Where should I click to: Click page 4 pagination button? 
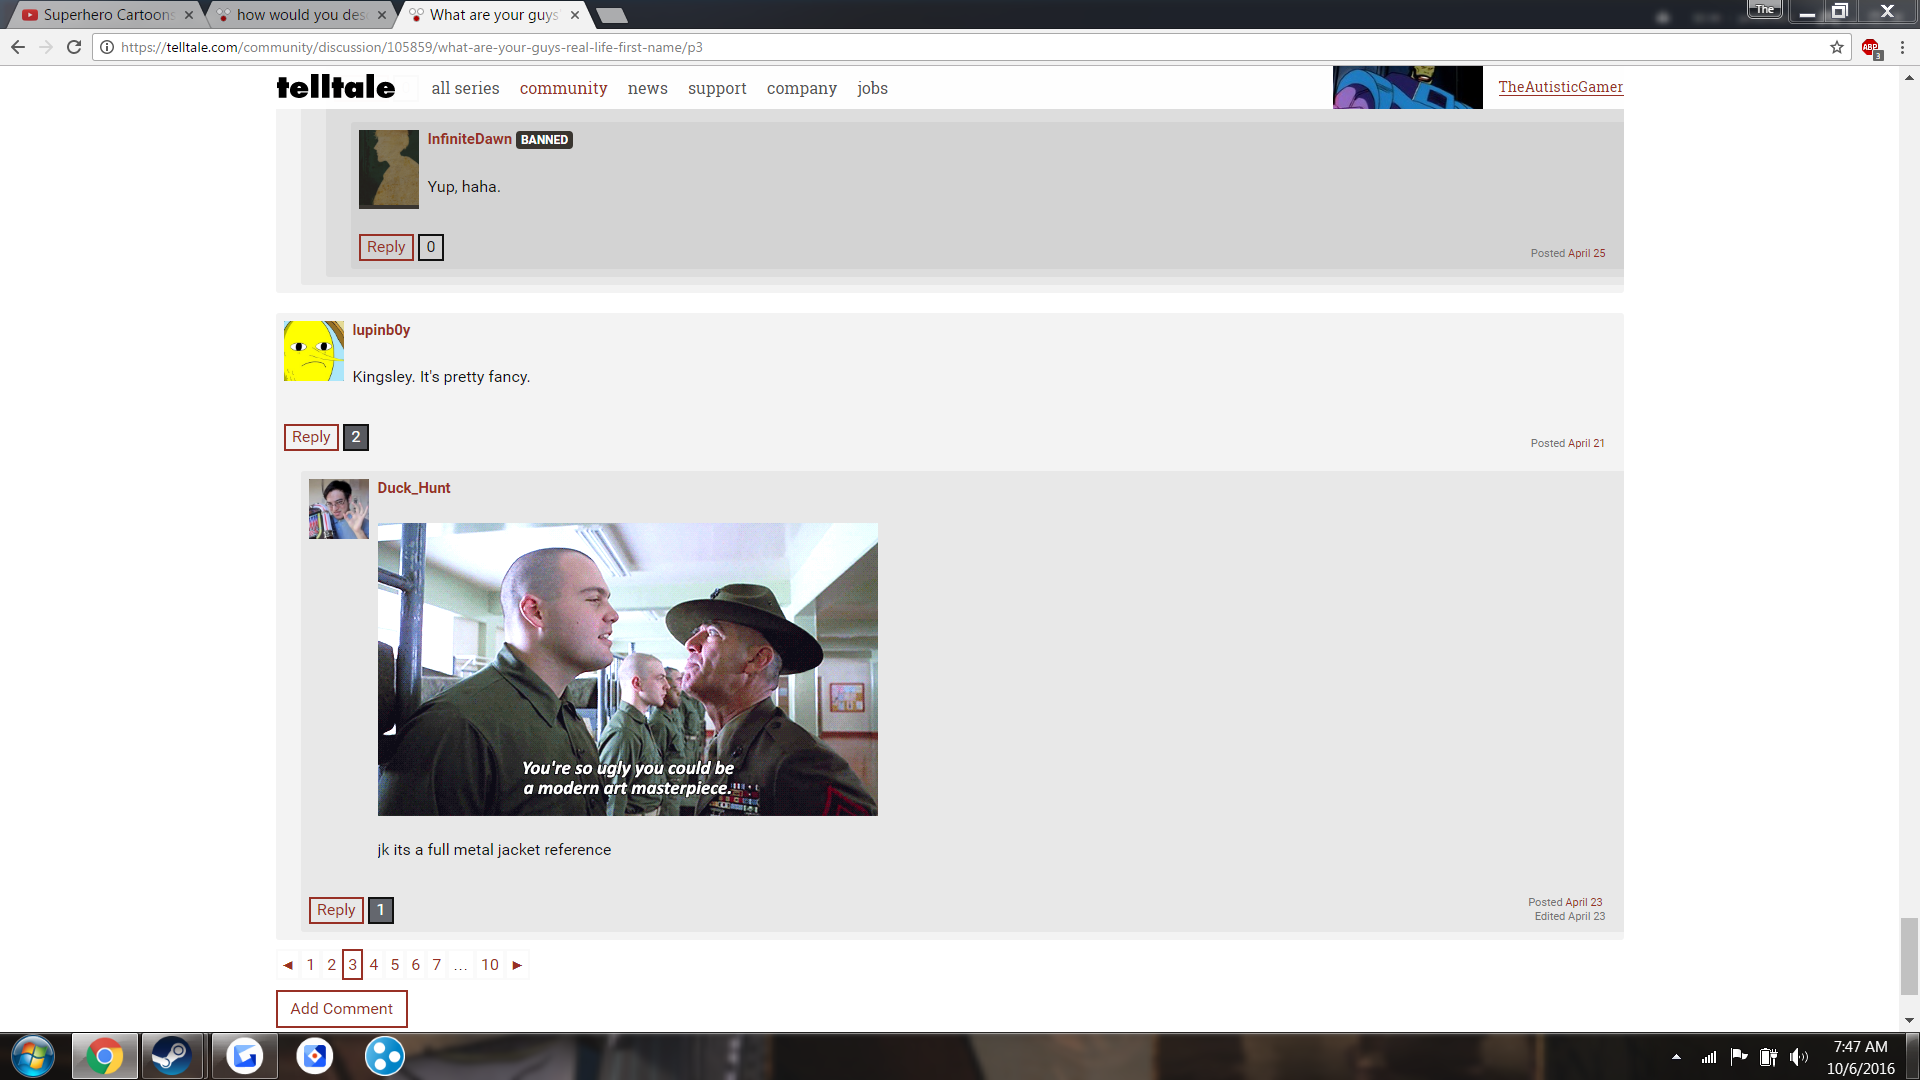tap(373, 963)
